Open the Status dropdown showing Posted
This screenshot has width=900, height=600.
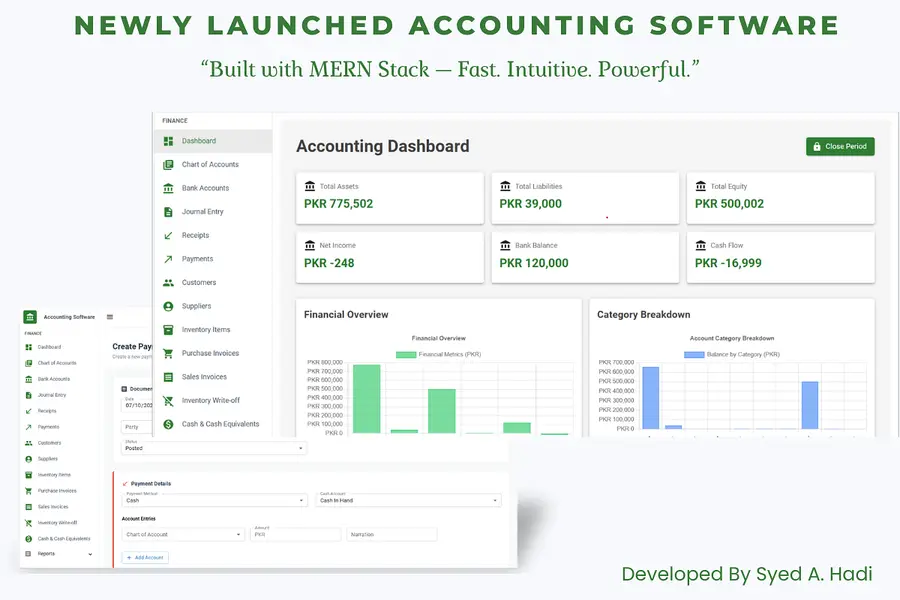pyautogui.click(x=214, y=448)
